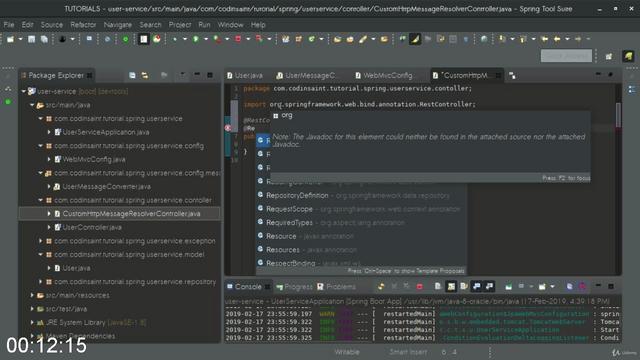Image resolution: width=640 pixels, height=360 pixels.
Task: Click the Save All toolbar icon
Action: [x=44, y=39]
